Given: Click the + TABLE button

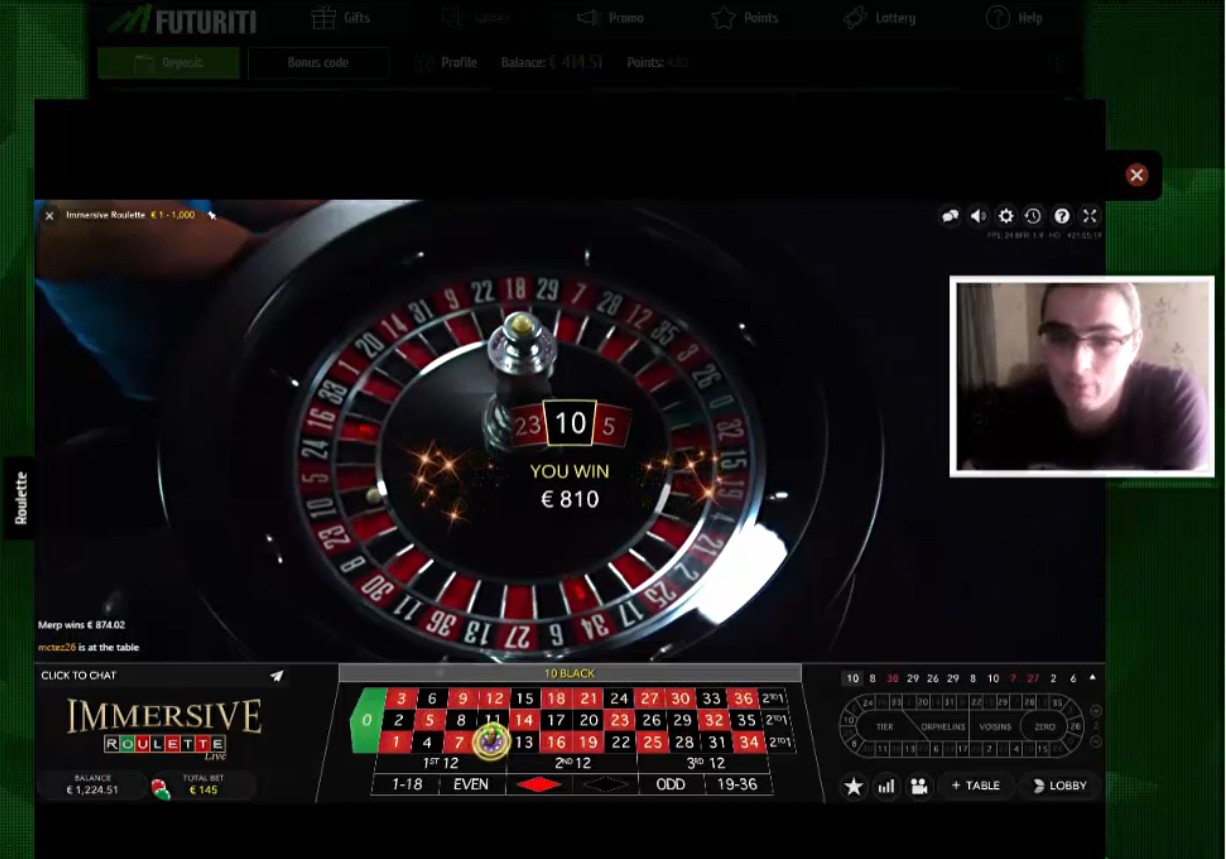Looking at the screenshot, I should (x=975, y=786).
